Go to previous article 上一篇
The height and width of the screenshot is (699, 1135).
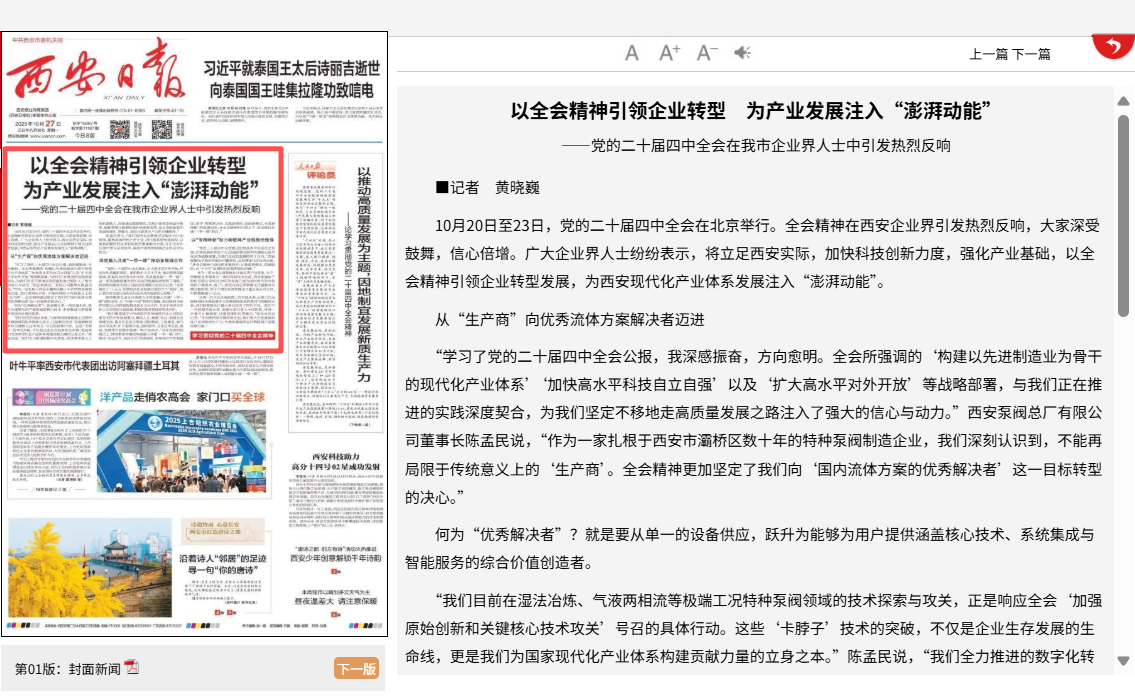click(x=988, y=54)
